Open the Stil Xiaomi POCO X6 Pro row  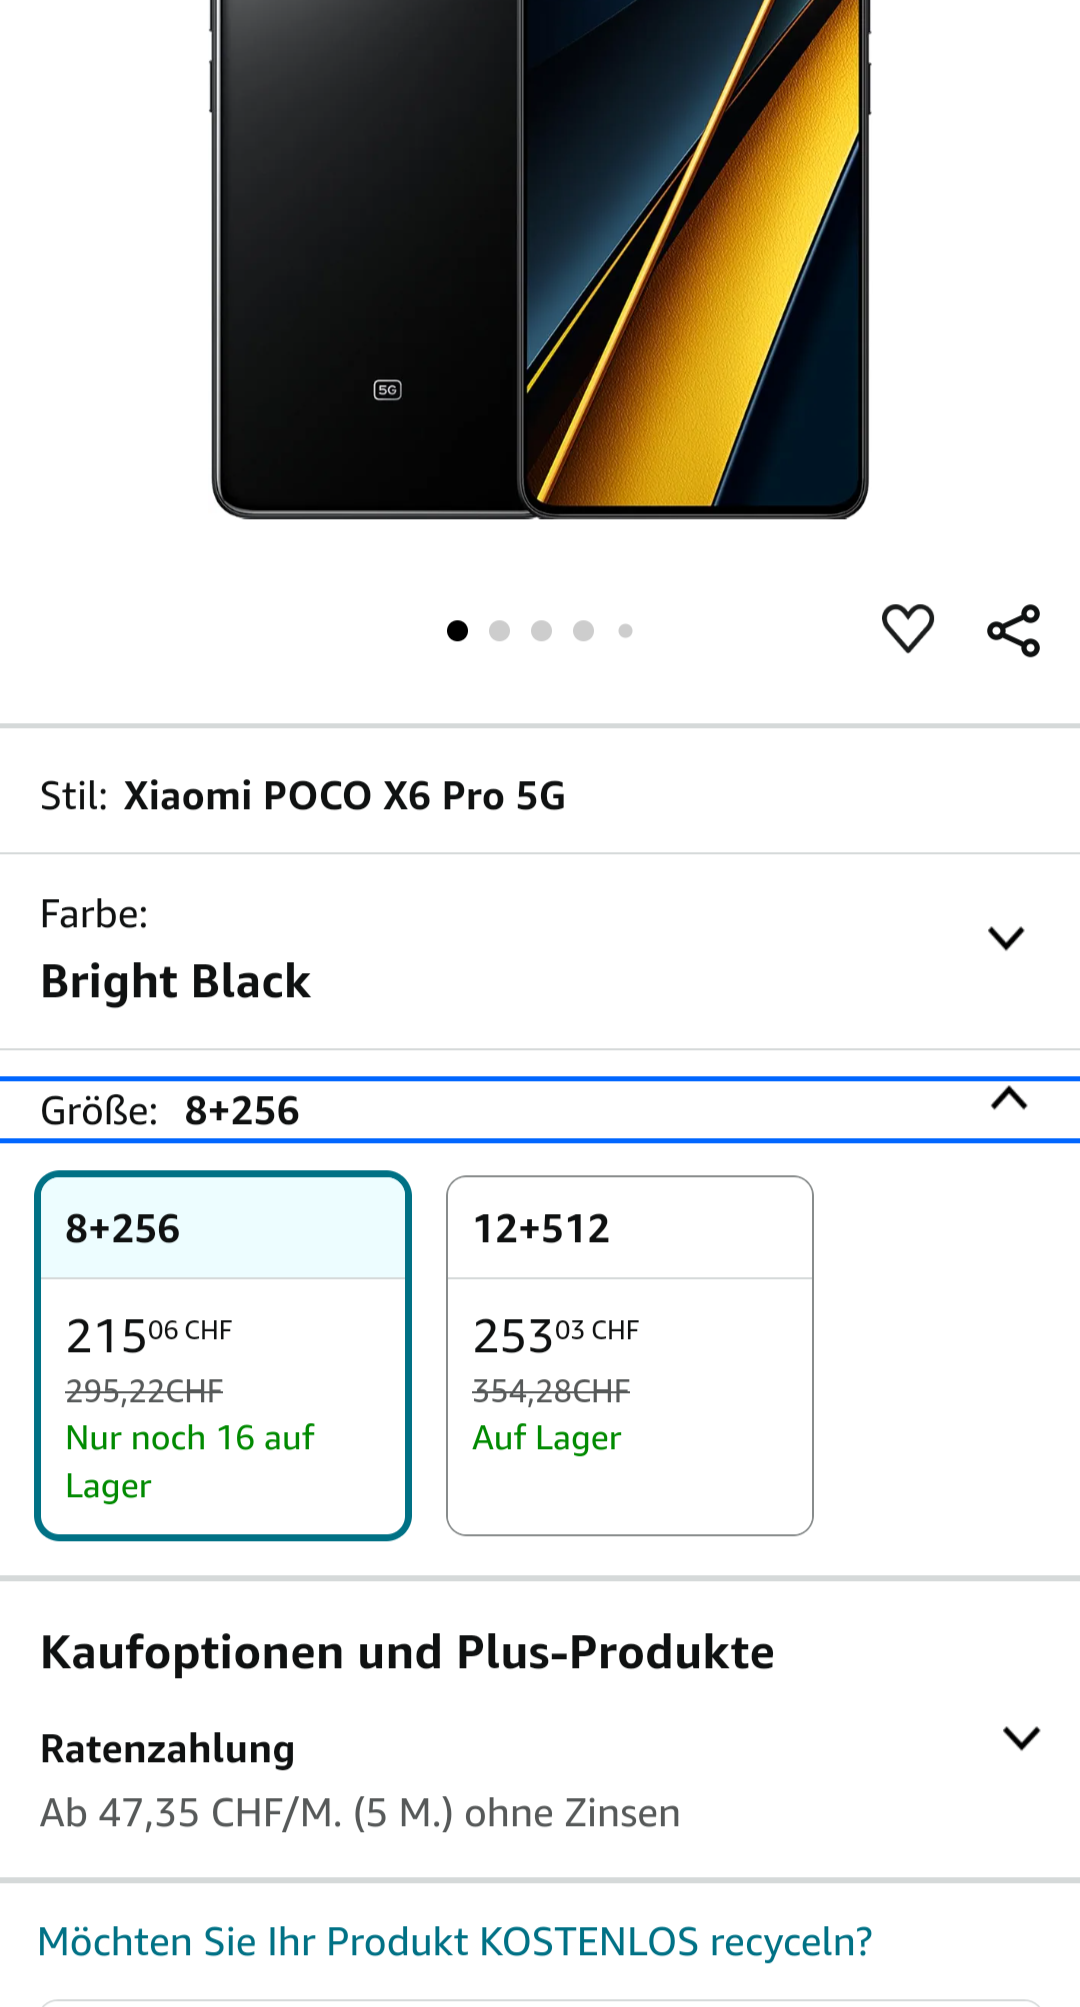(x=344, y=796)
